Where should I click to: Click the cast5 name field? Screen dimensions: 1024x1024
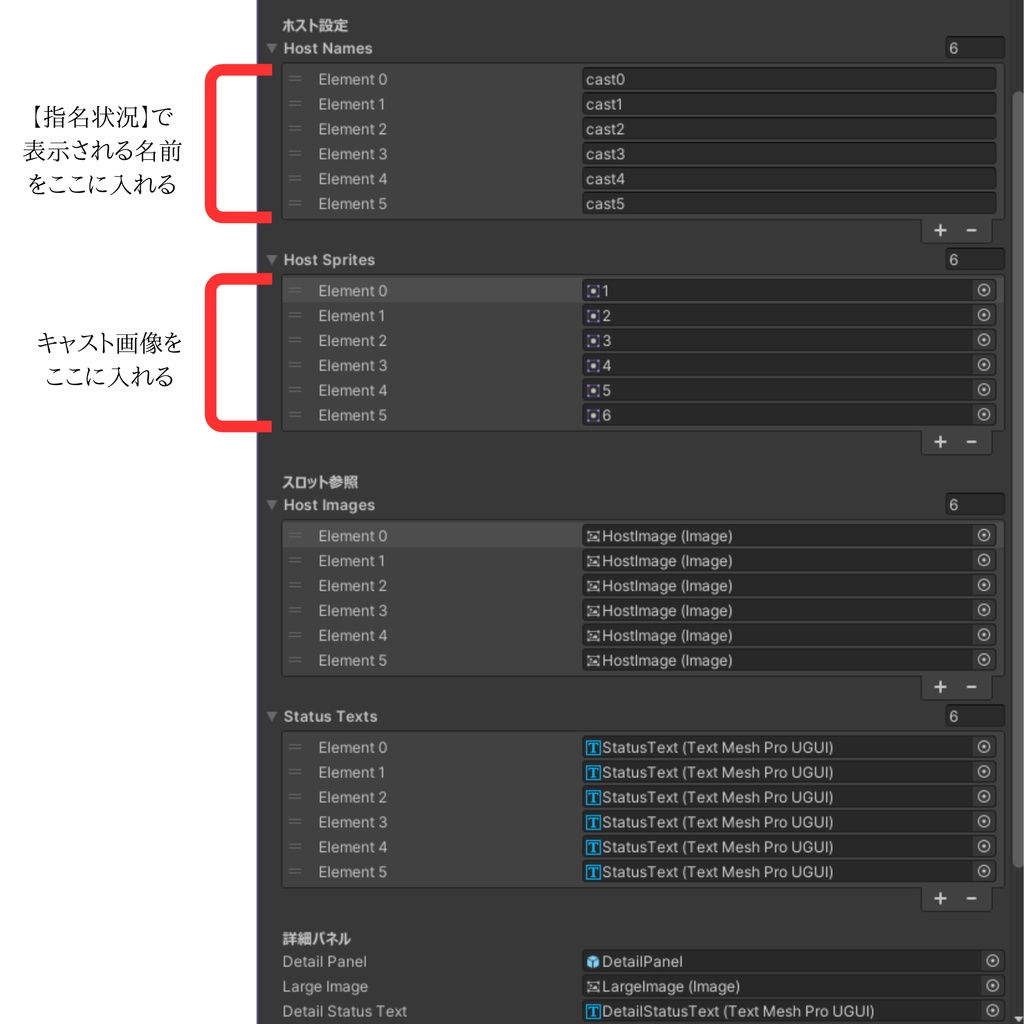click(x=788, y=204)
